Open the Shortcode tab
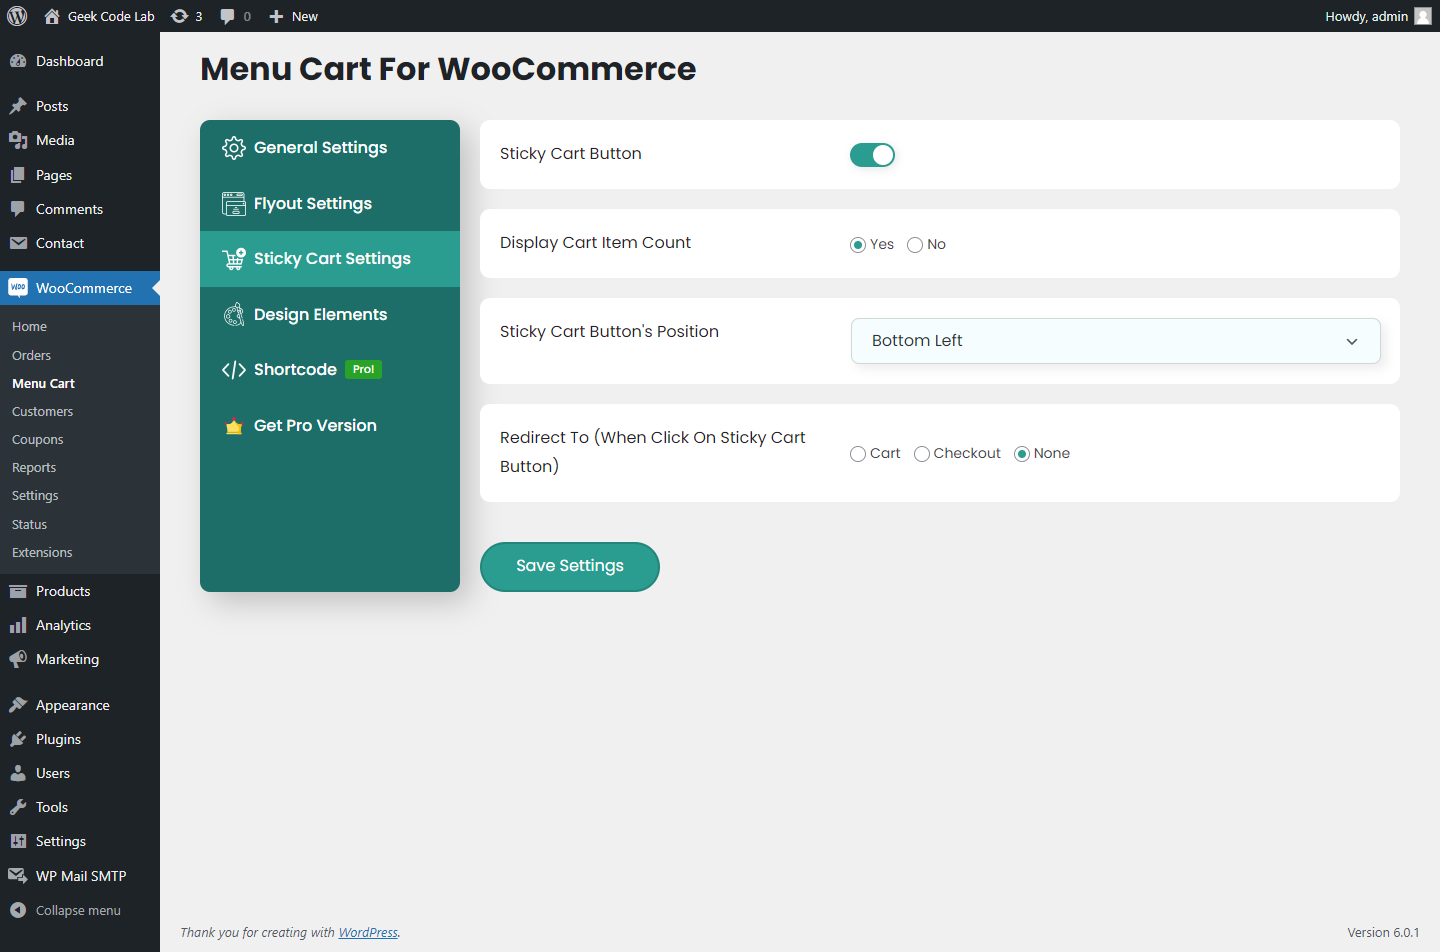The image size is (1440, 952). tap(330, 370)
